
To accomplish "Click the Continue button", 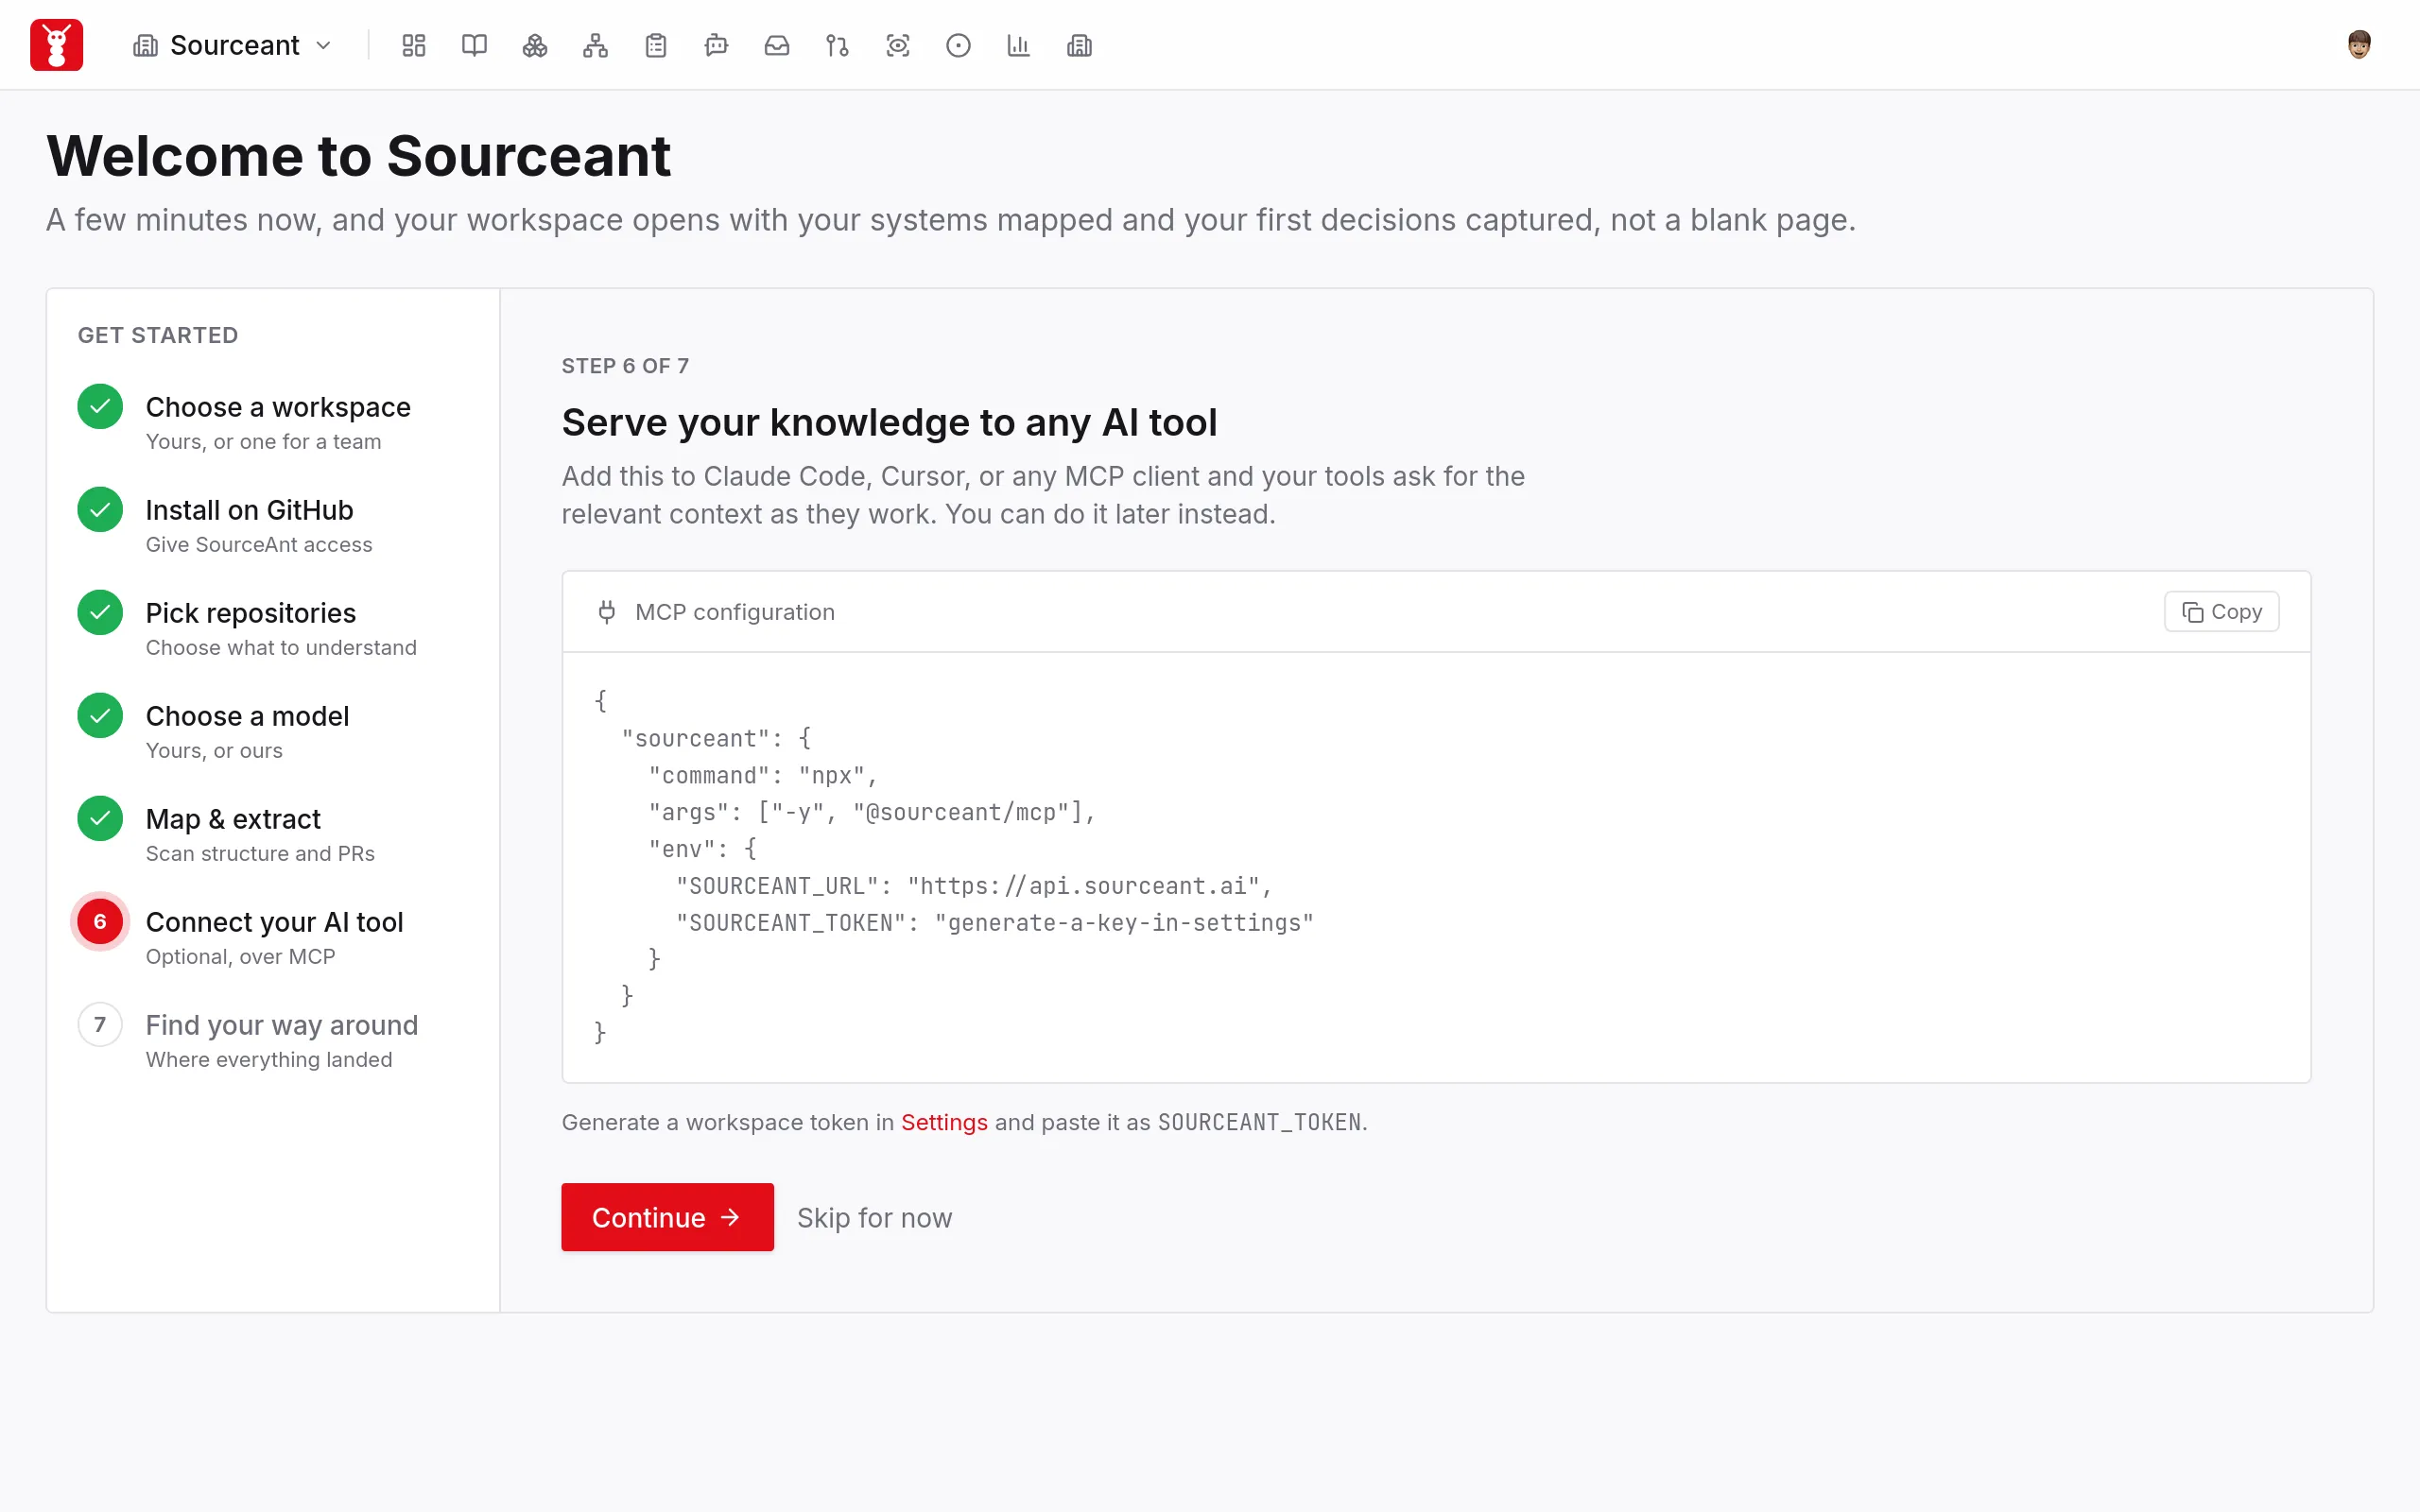I will pyautogui.click(x=667, y=1217).
